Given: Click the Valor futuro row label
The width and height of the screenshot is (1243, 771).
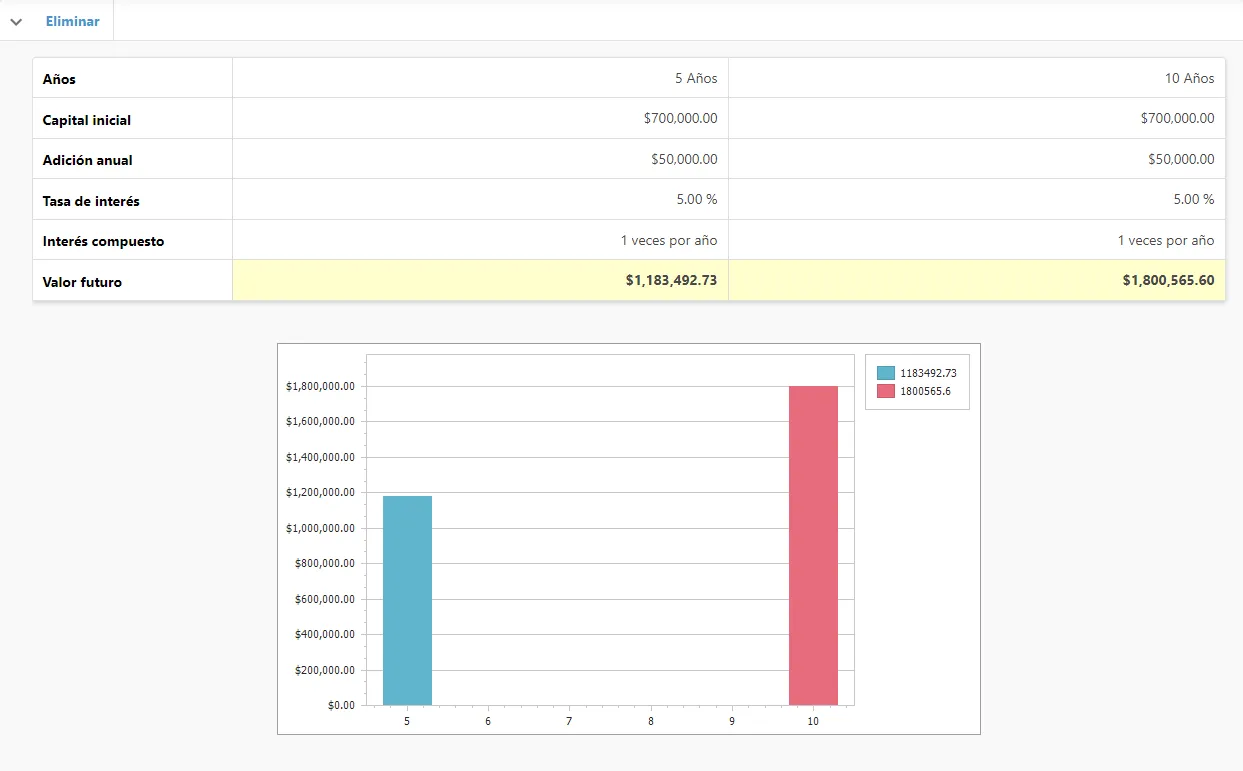Looking at the screenshot, I should [82, 281].
